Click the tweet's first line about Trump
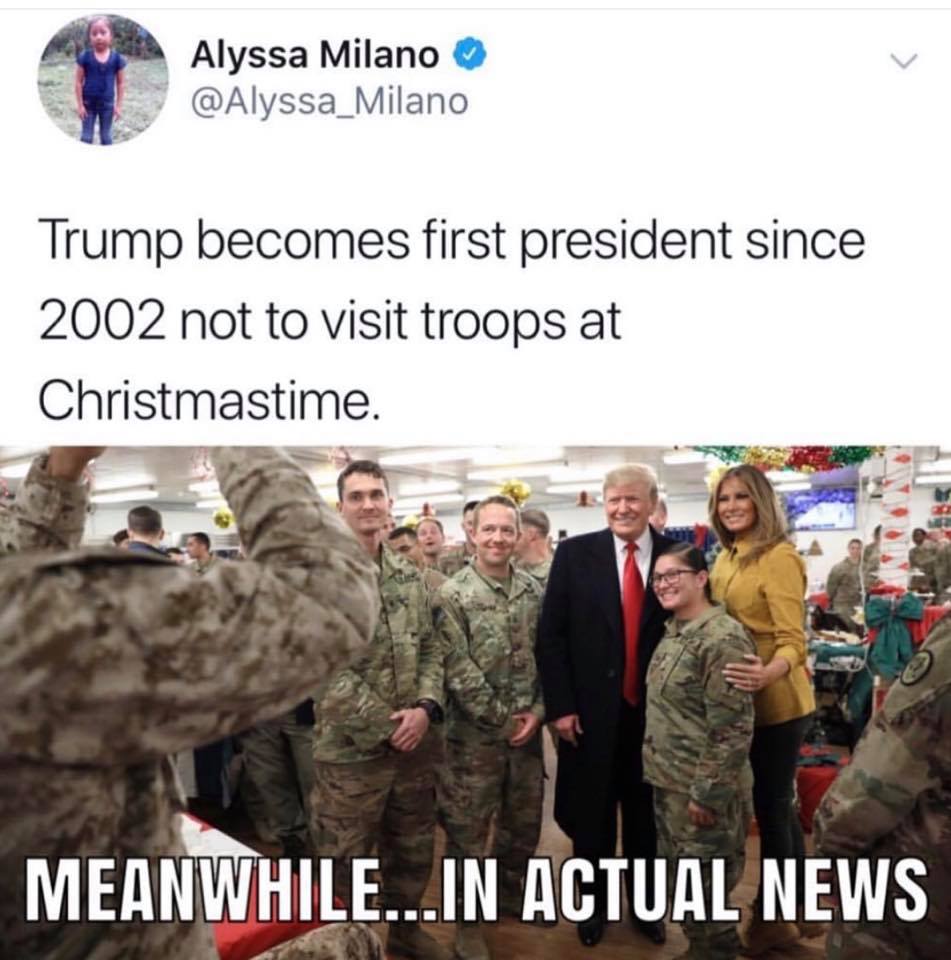The image size is (951, 960). coord(453,242)
